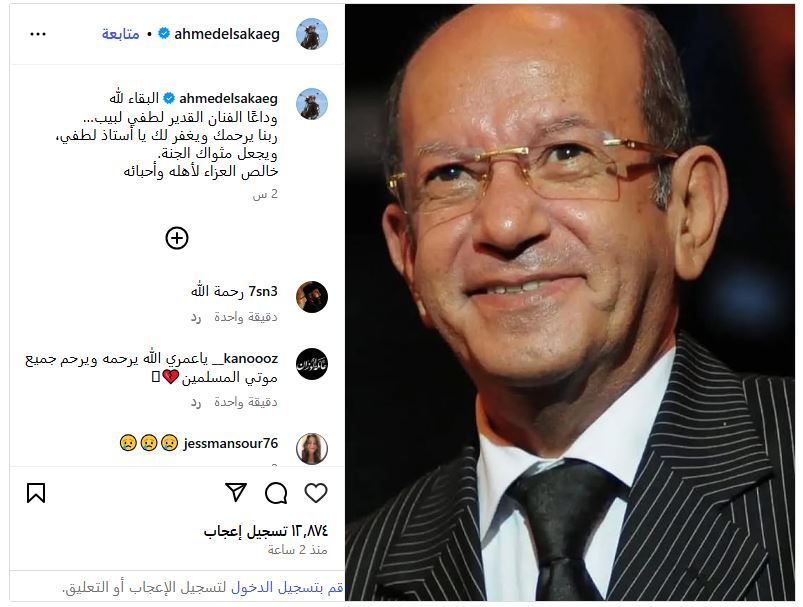Click the verified badge beside header username
Viewport: 803px width, 607px height.
point(164,34)
